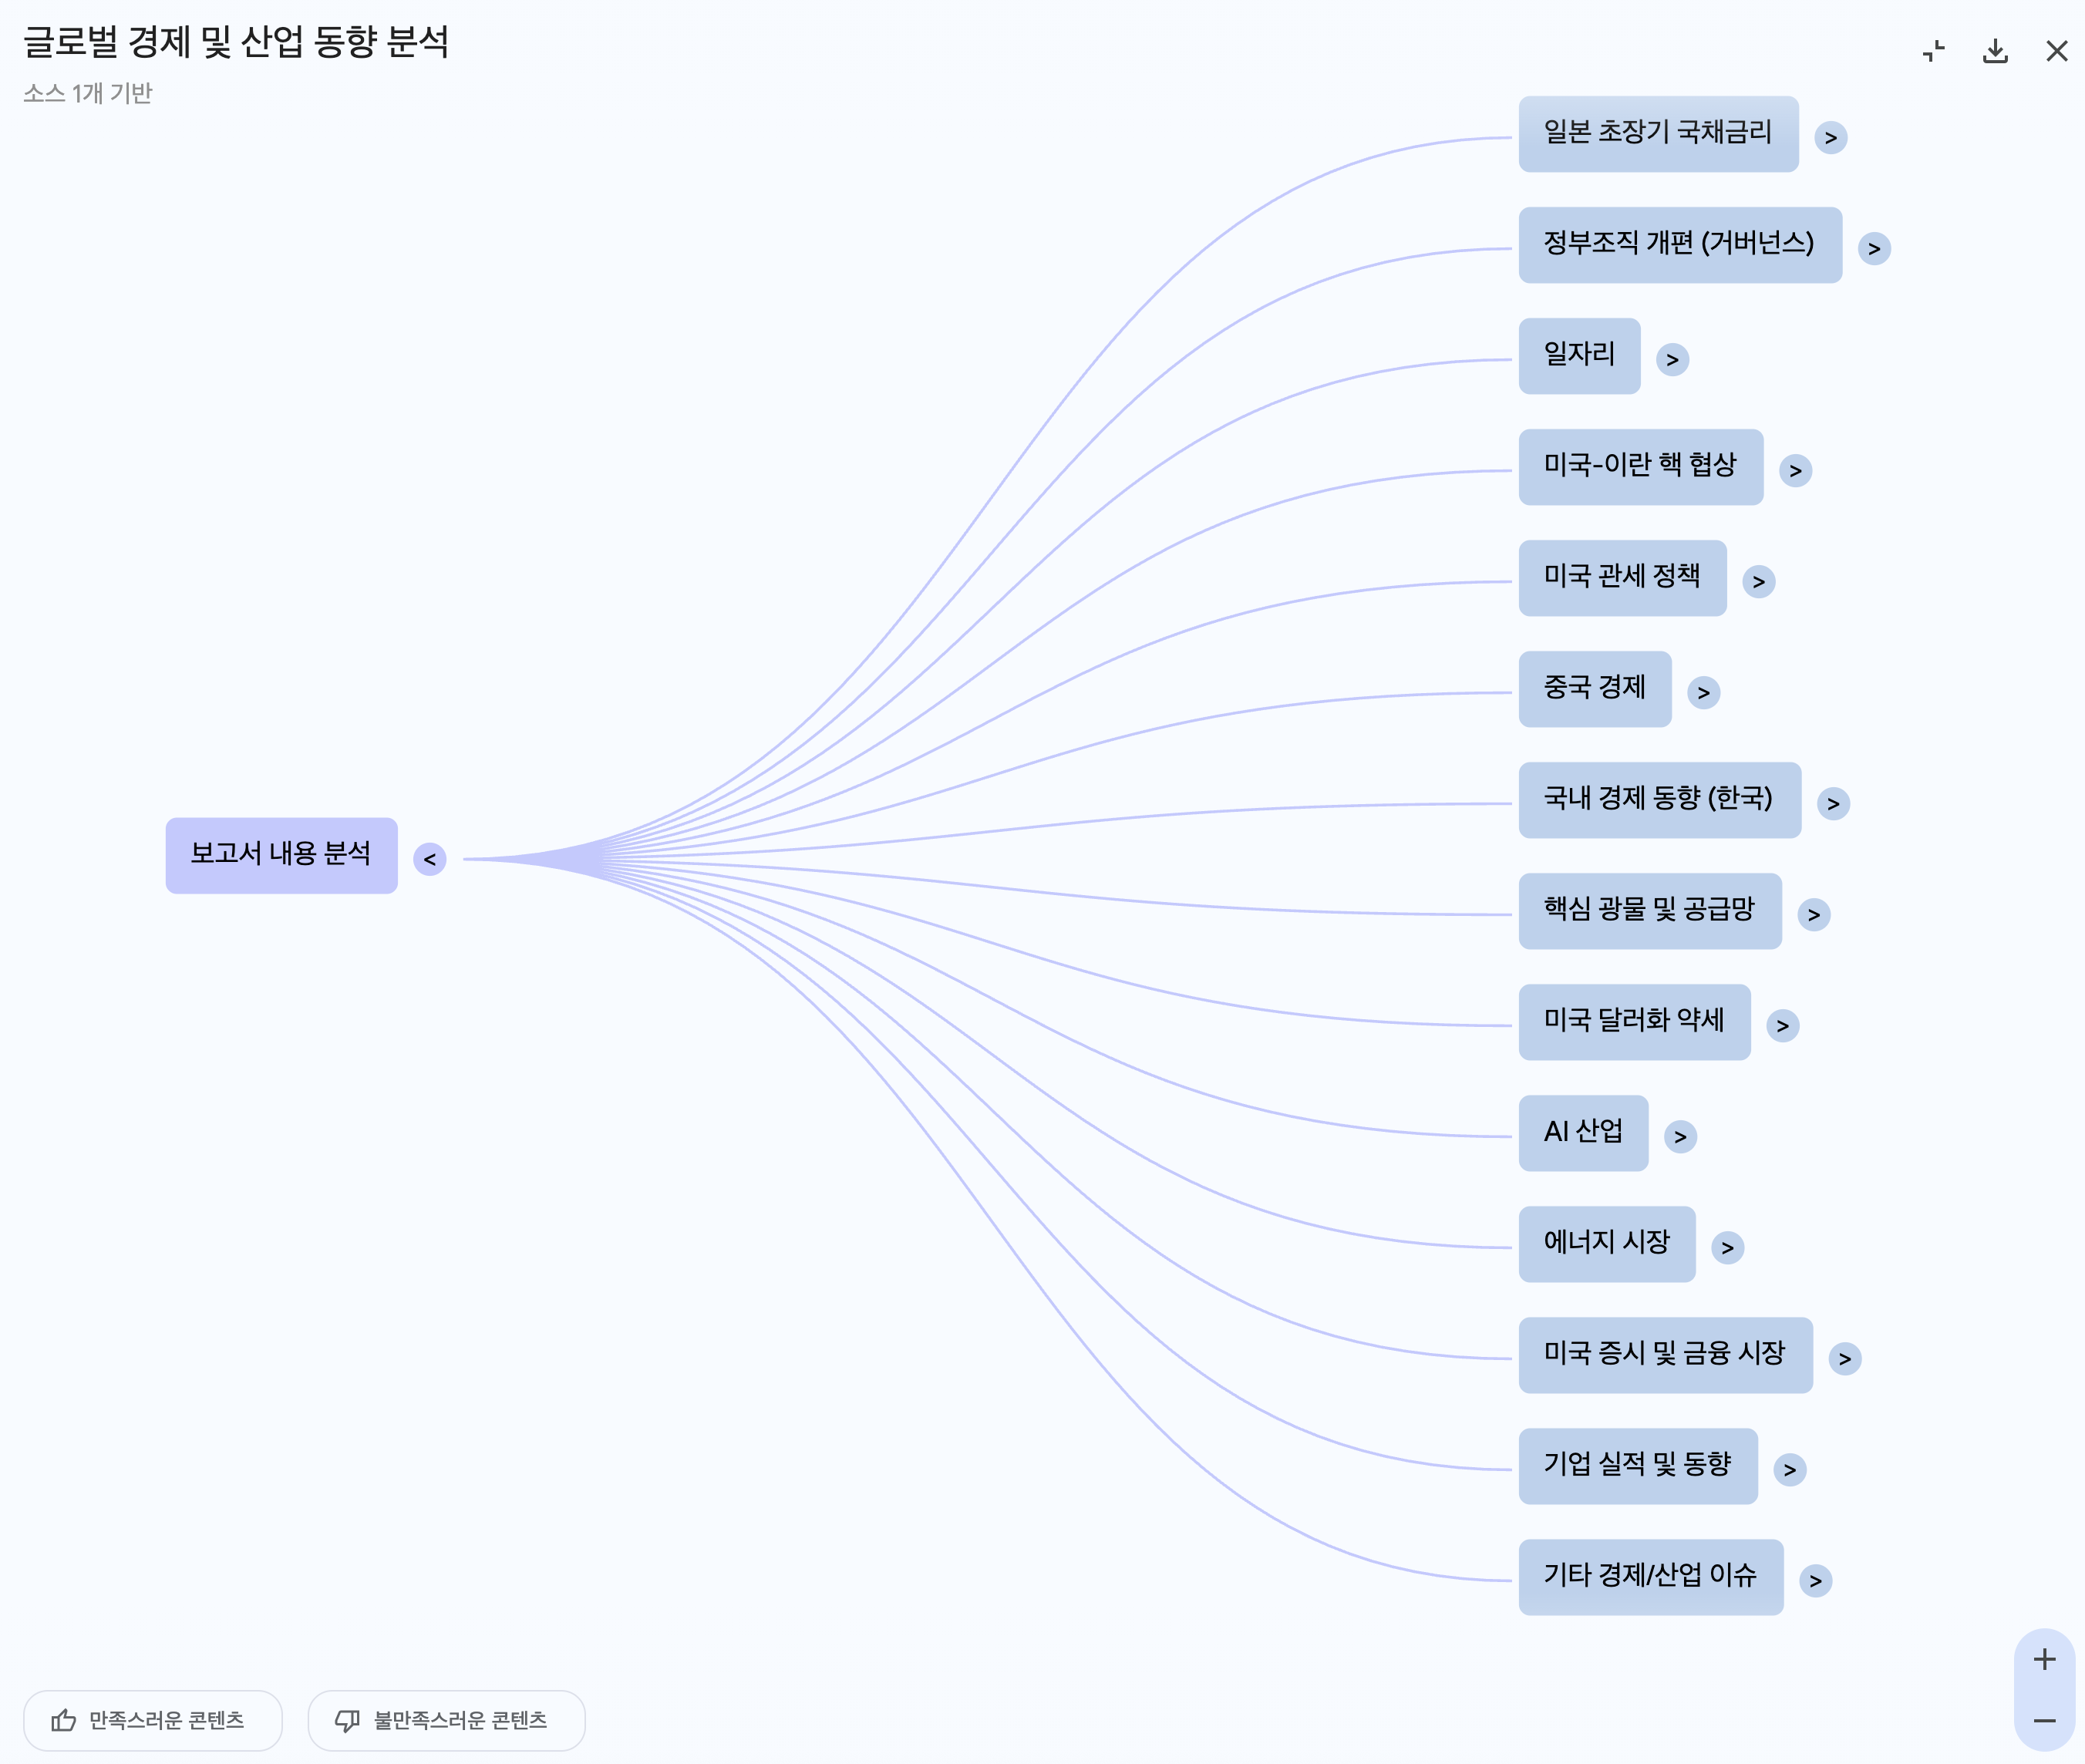Image resolution: width=2085 pixels, height=1764 pixels.
Task: Select the 미국-이란 핵 협상 node
Action: pyautogui.click(x=1639, y=466)
